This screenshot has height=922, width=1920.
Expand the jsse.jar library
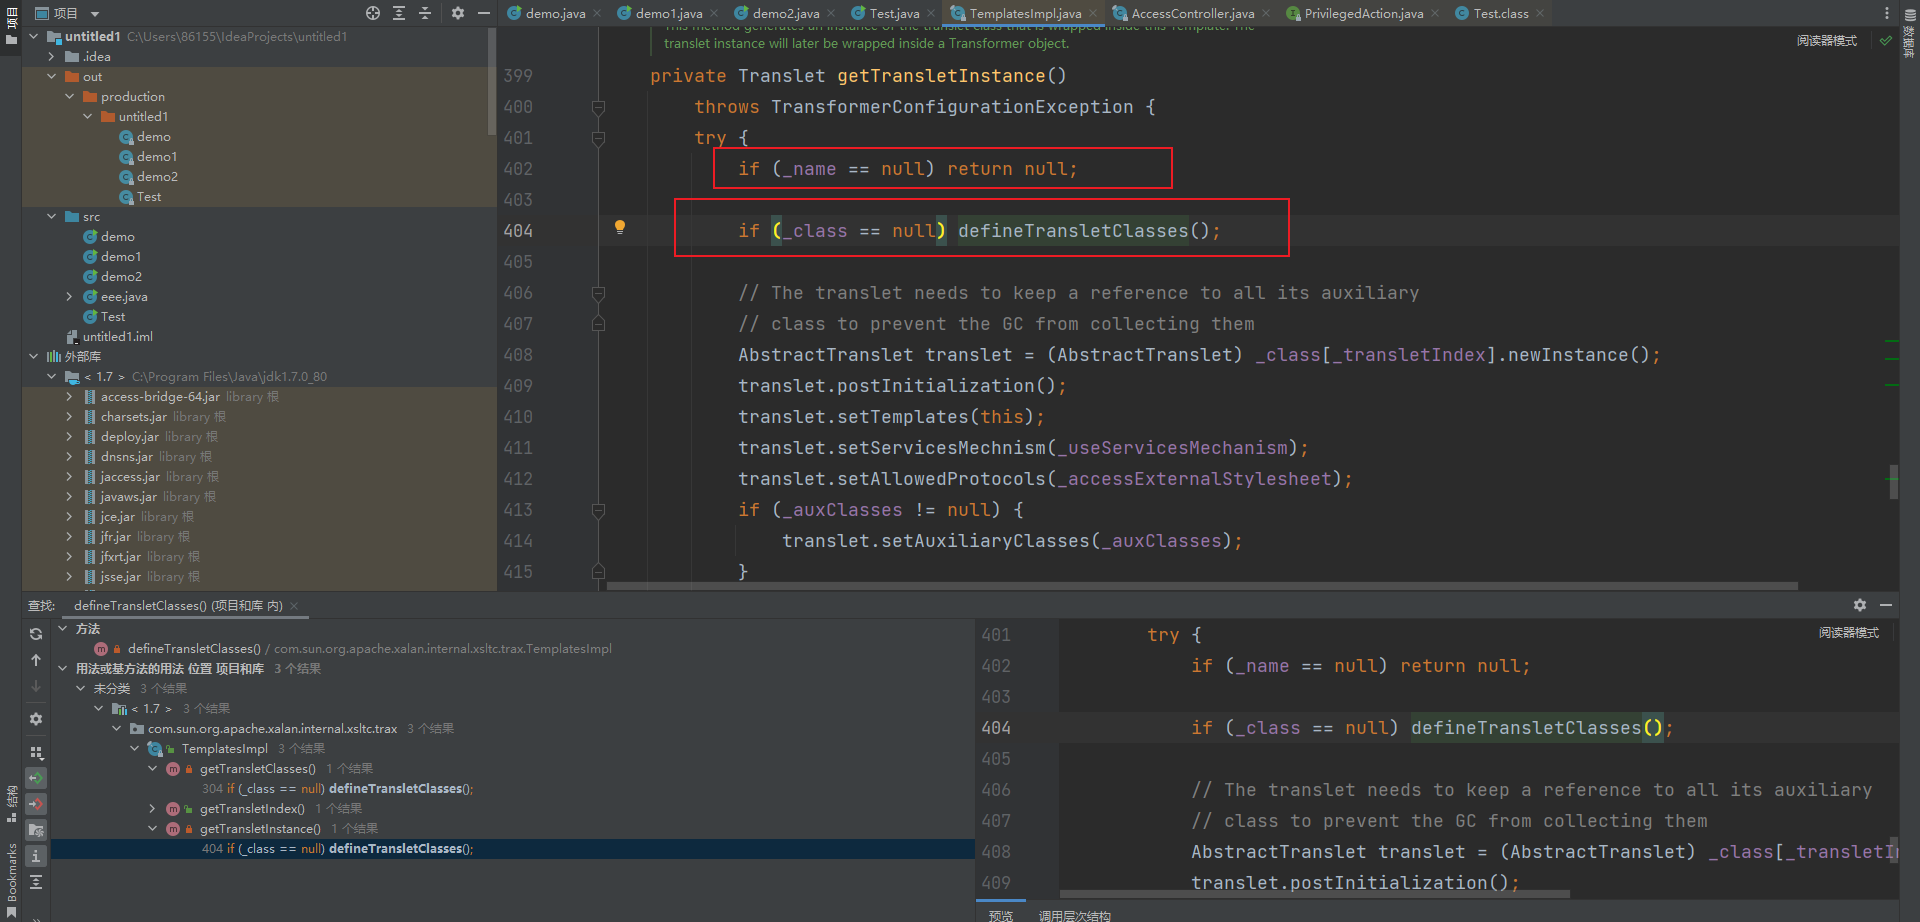point(69,576)
